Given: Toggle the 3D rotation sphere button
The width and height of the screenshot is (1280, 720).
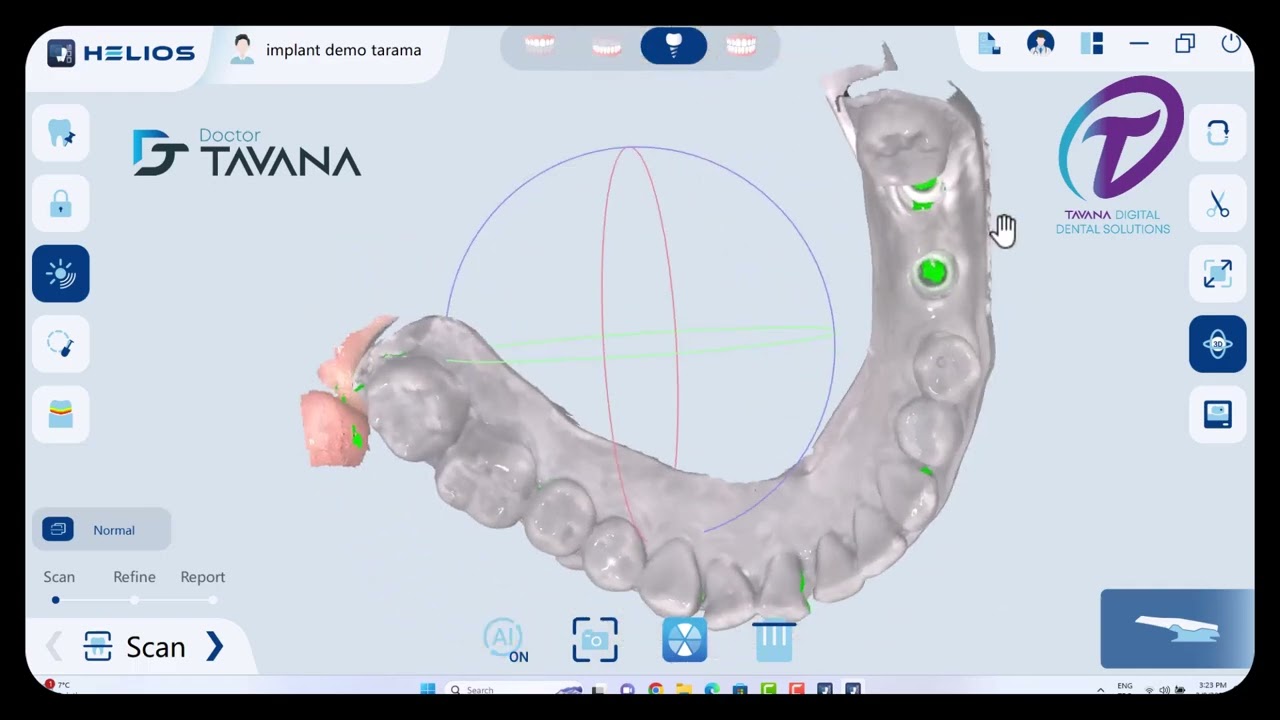Looking at the screenshot, I should tap(1218, 344).
